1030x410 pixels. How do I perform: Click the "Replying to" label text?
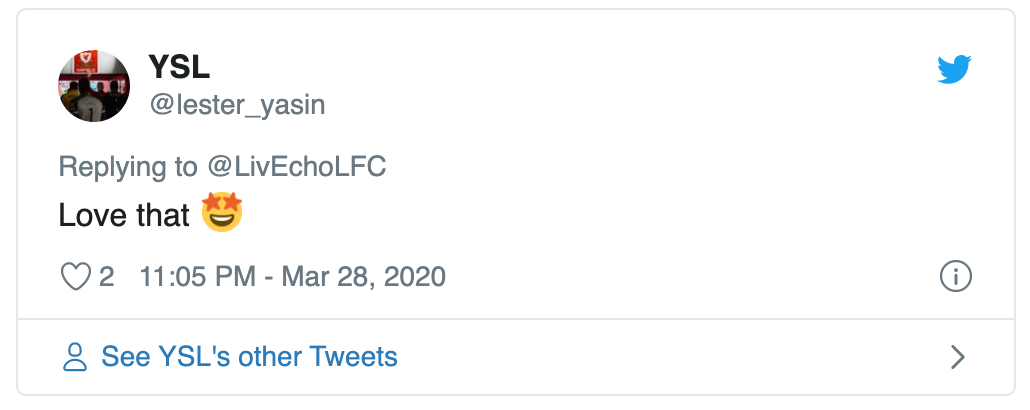128,166
